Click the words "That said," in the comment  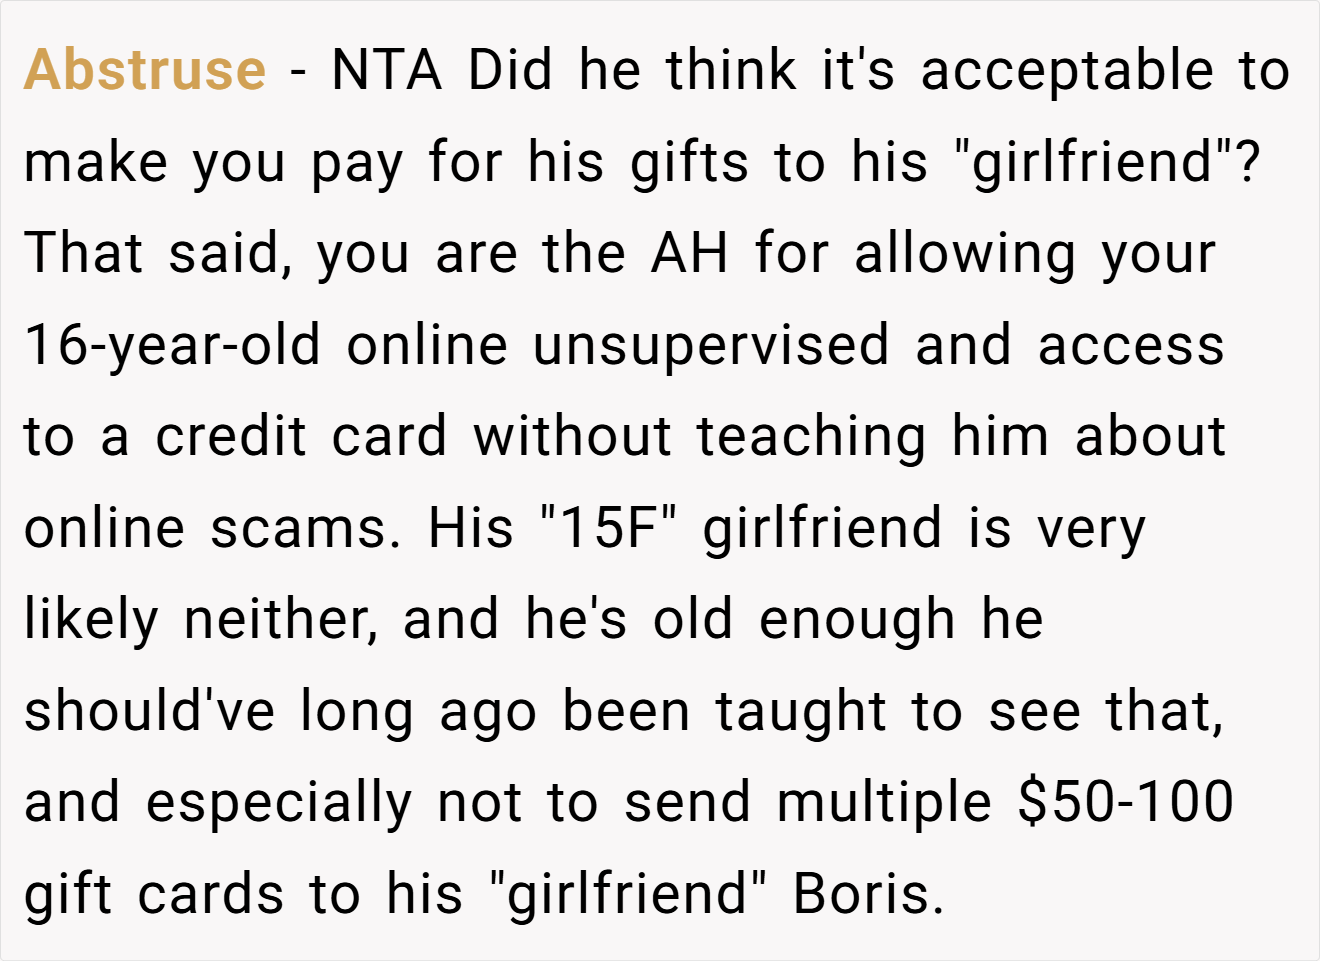point(158,254)
